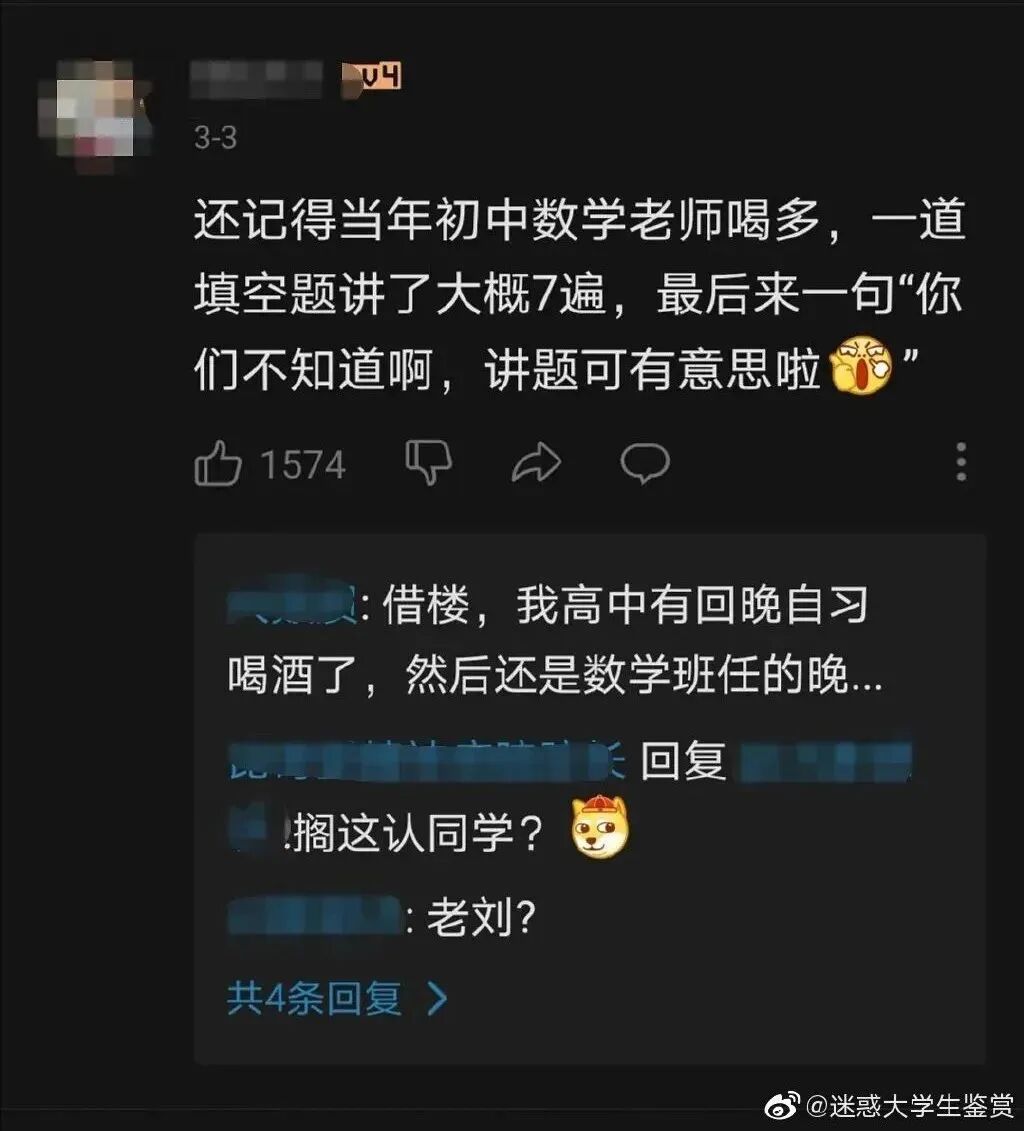The width and height of the screenshot is (1024, 1131).
Task: Open the blurred commenter username
Action: 256,79
